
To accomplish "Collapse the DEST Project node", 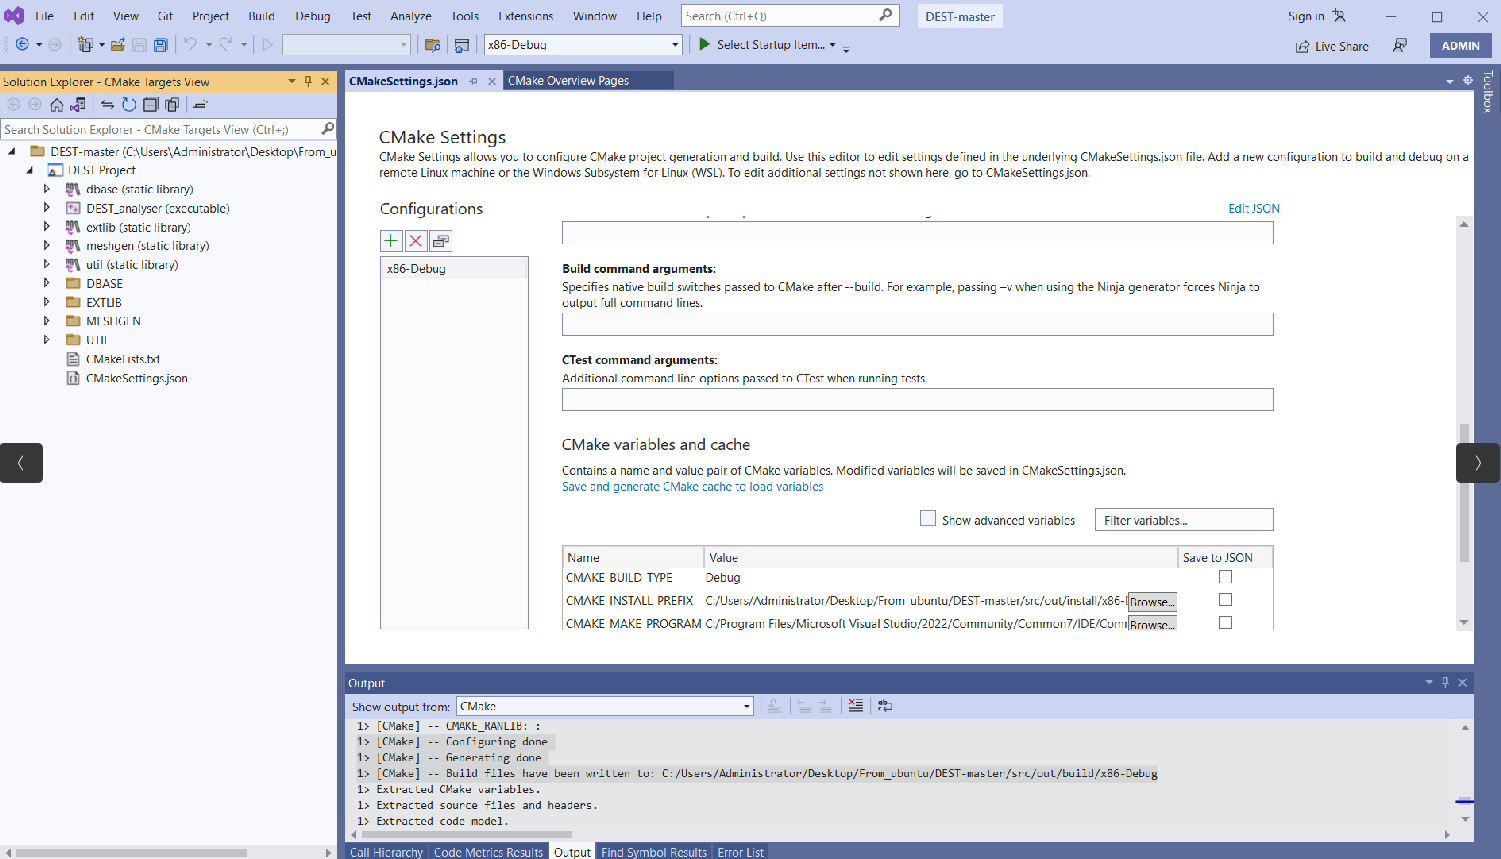I will [30, 170].
